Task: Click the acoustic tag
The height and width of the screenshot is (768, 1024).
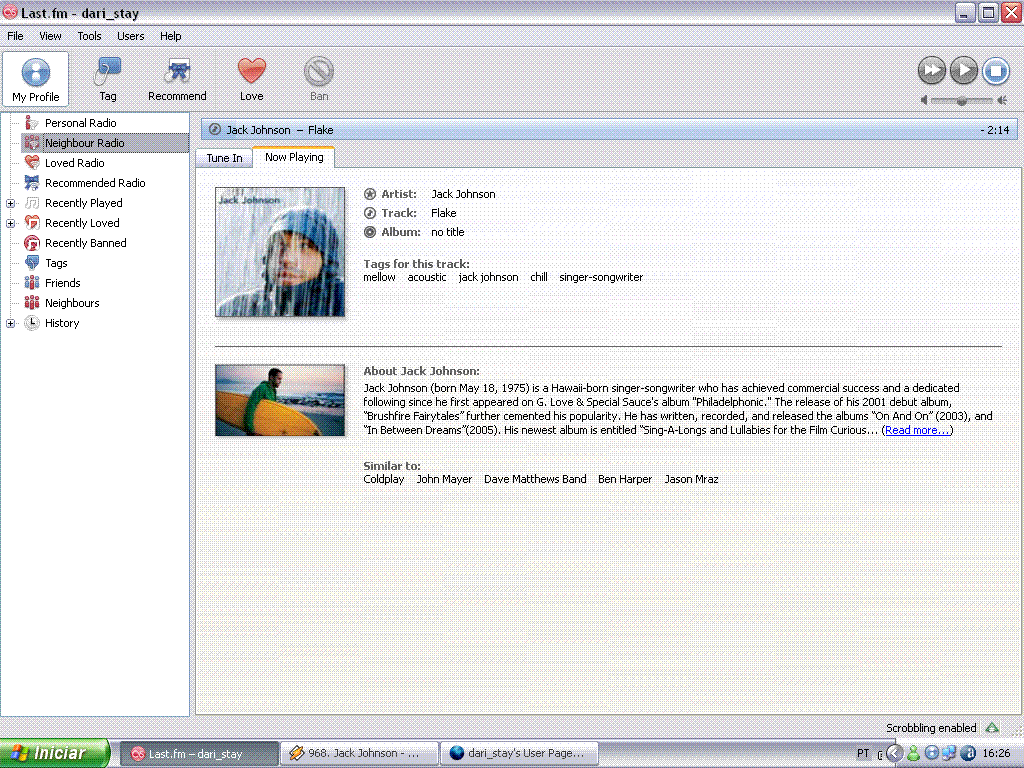Action: 427,277
